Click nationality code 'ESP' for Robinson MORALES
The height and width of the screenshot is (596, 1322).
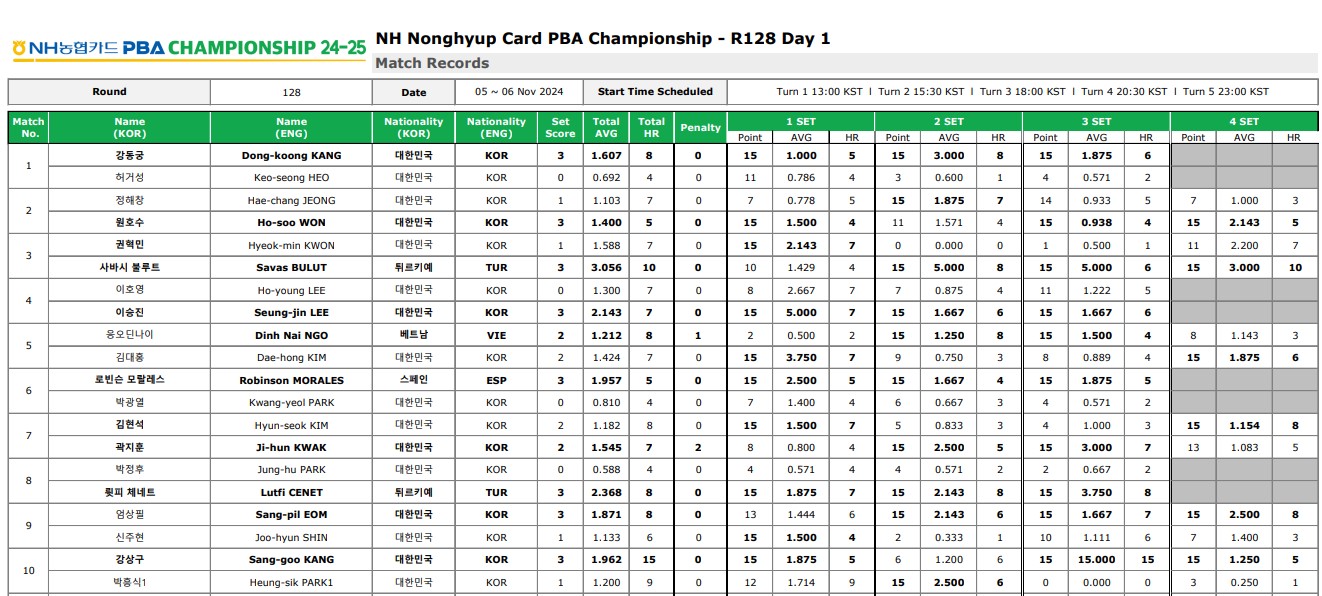click(496, 380)
